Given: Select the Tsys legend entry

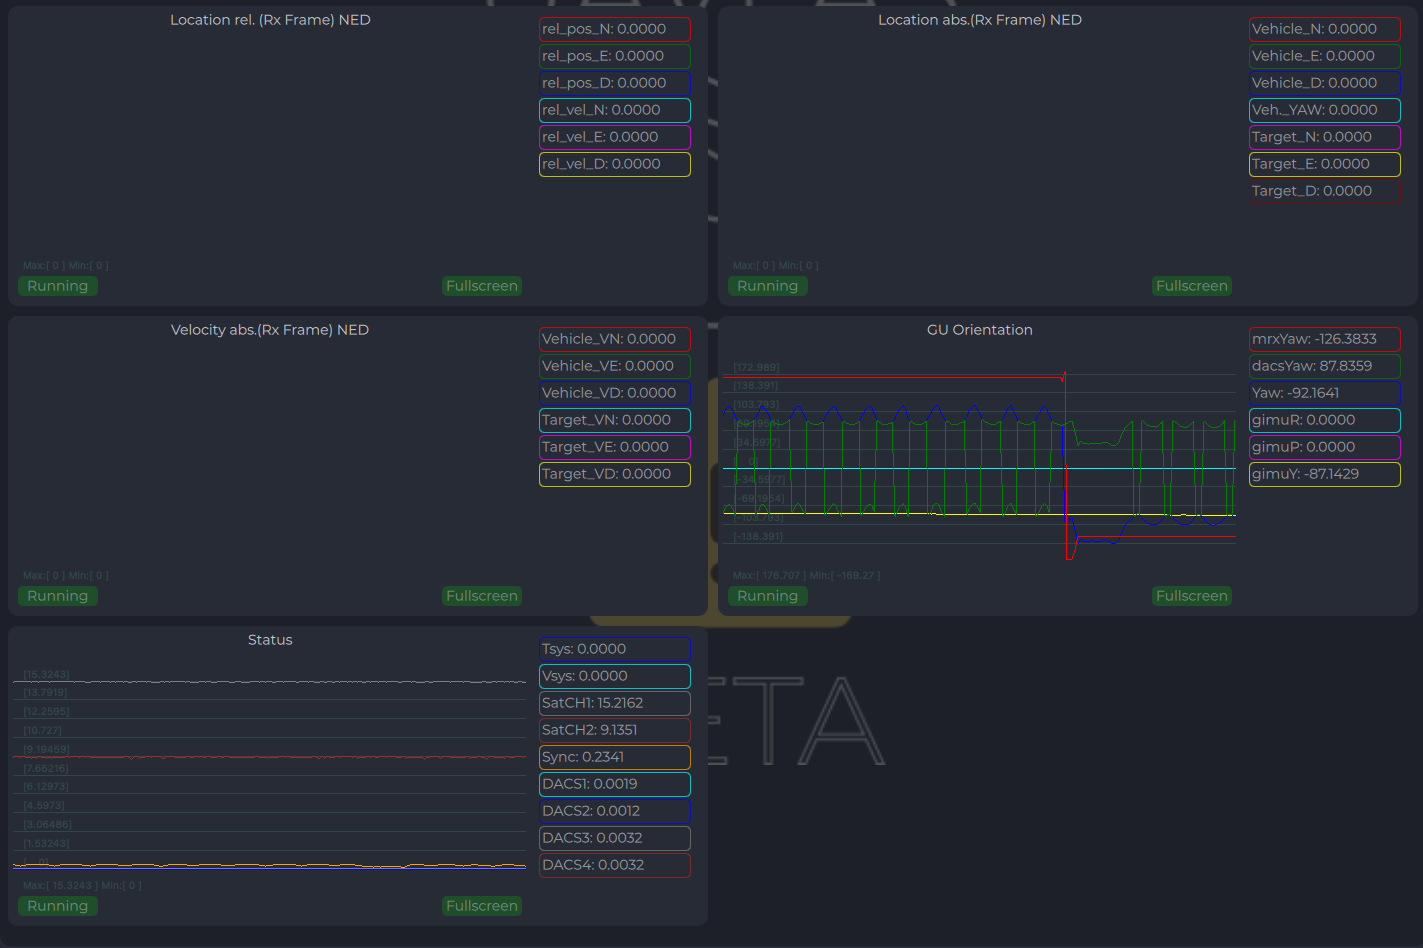Looking at the screenshot, I should (615, 649).
